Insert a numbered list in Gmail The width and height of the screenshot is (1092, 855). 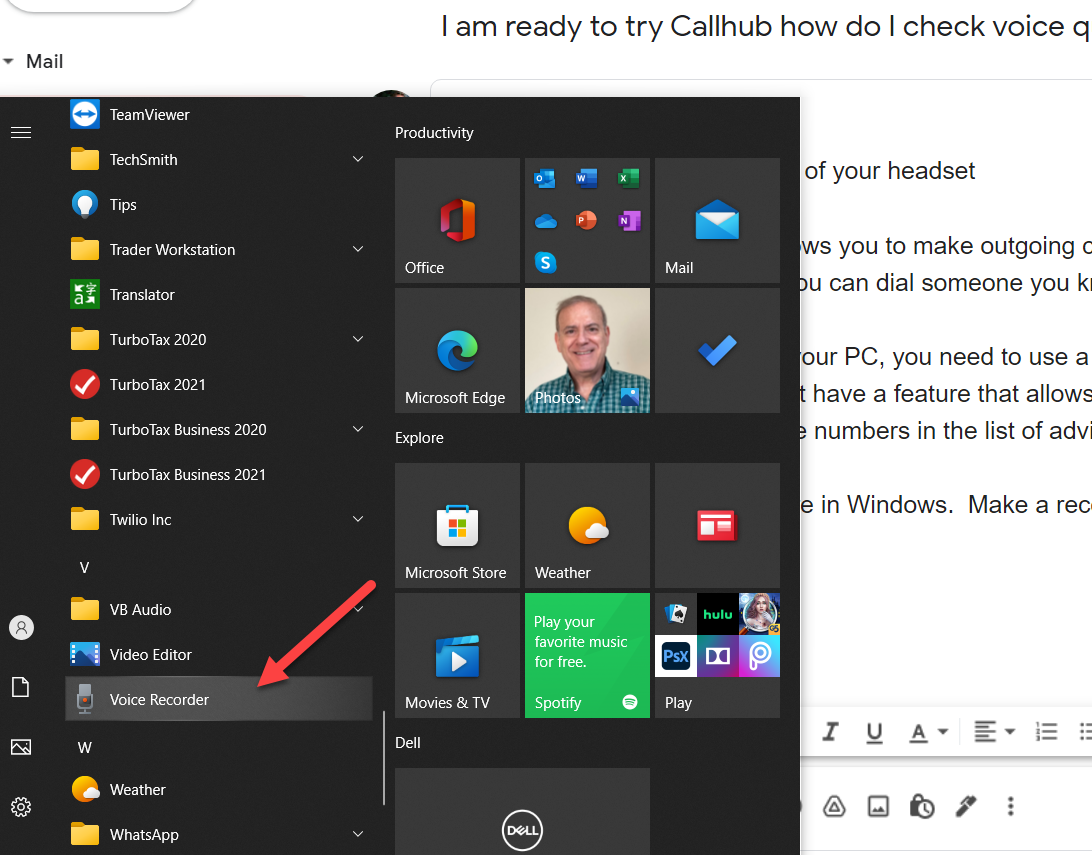1046,732
